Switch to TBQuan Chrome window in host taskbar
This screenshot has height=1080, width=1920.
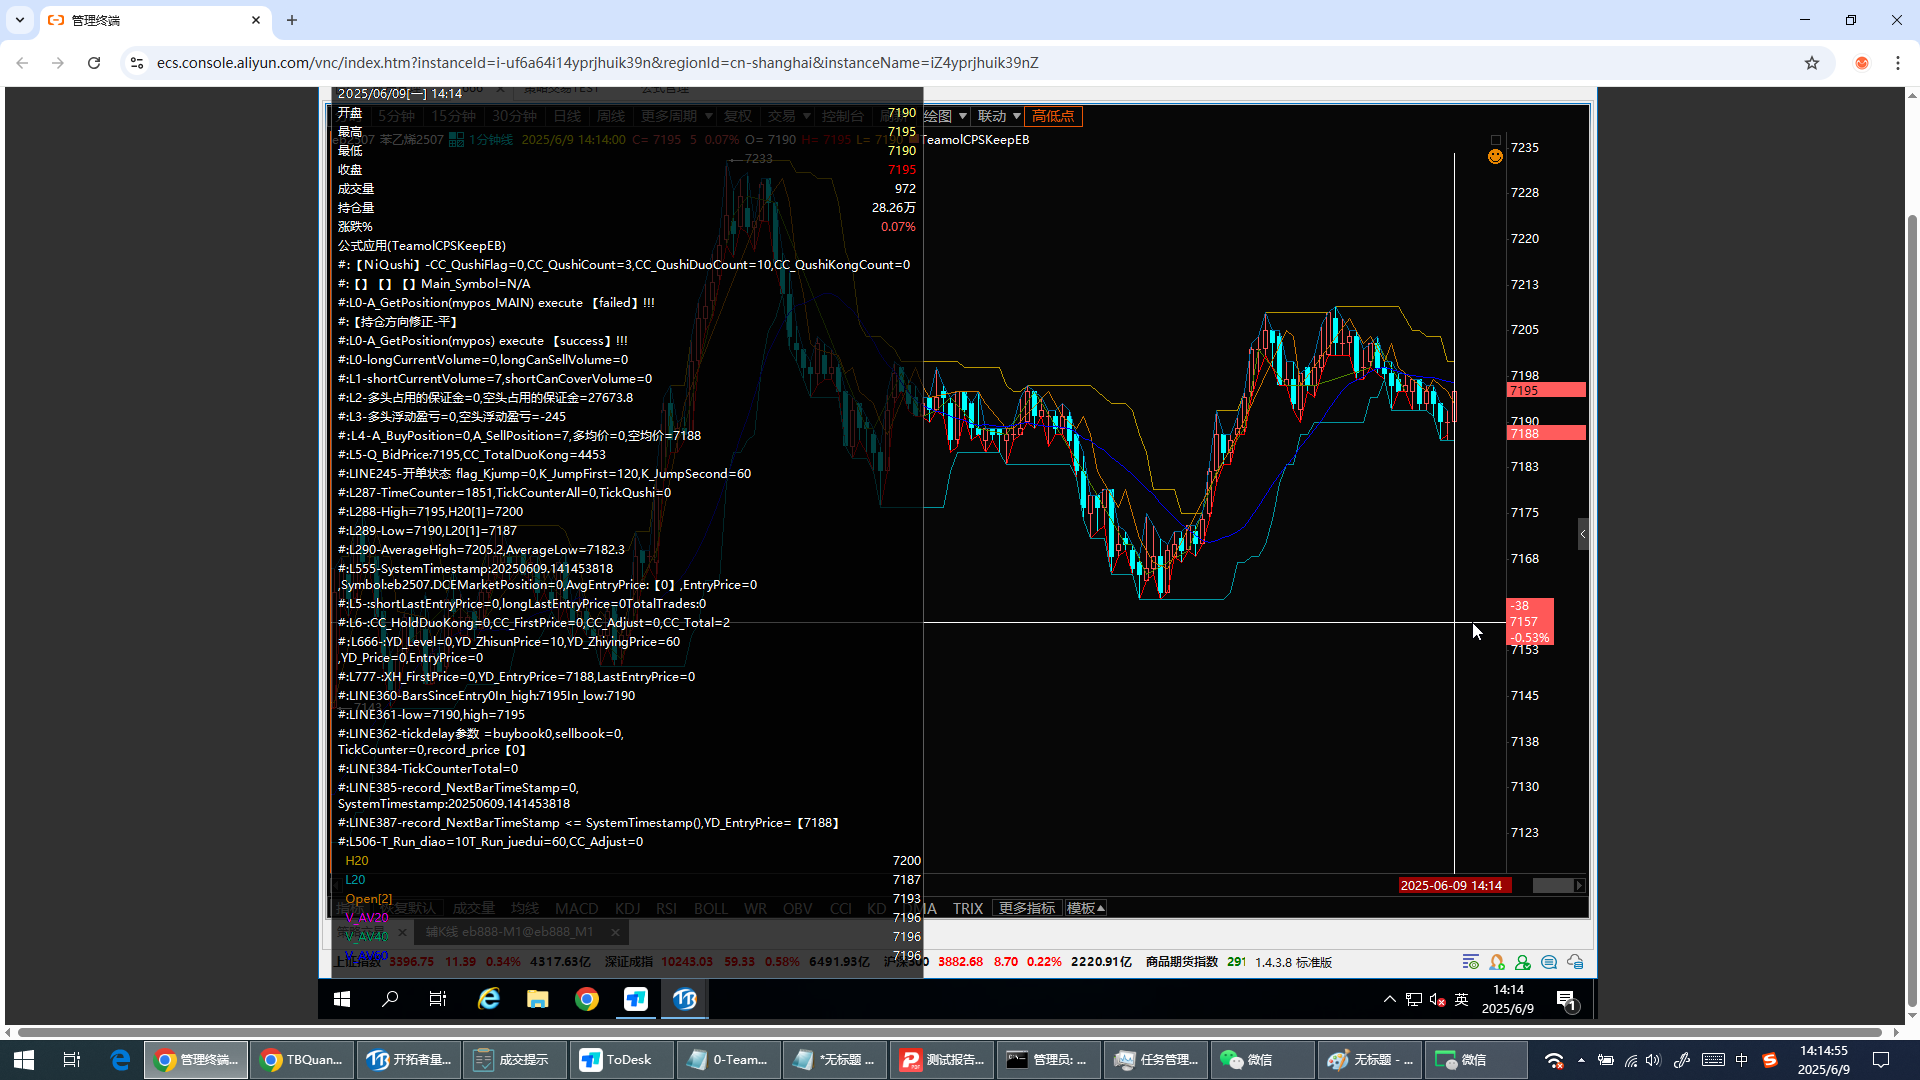[x=302, y=1060]
